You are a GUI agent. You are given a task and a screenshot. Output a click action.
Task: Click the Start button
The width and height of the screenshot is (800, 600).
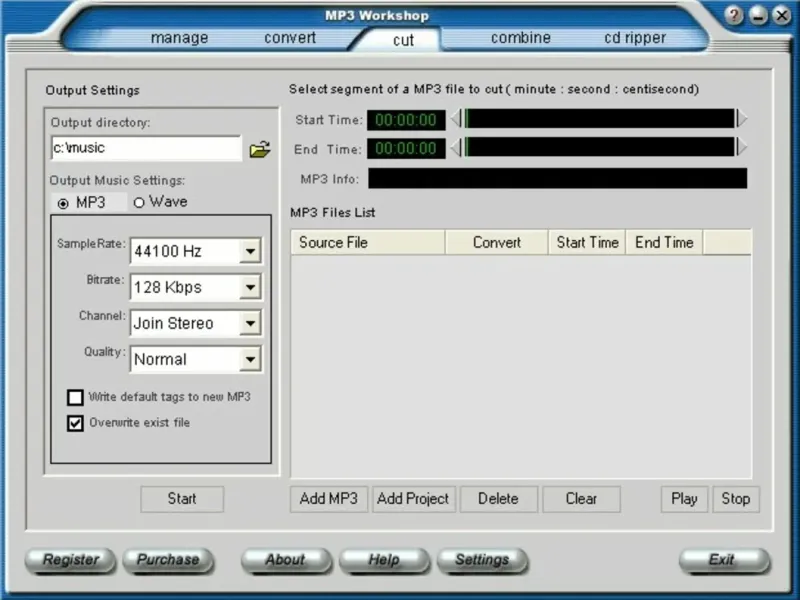coord(182,498)
